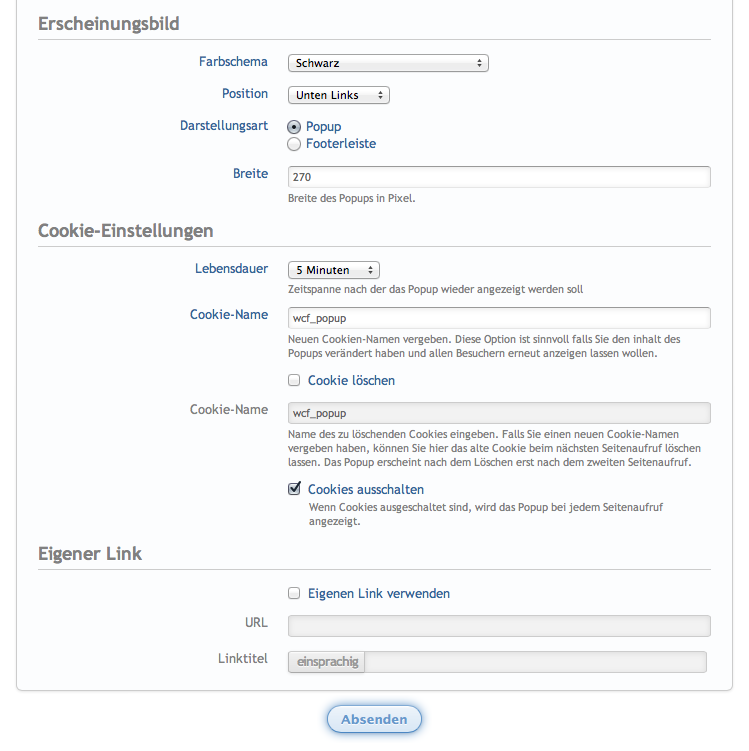
Task: Enable the Cookie löschen checkbox
Action: point(294,380)
